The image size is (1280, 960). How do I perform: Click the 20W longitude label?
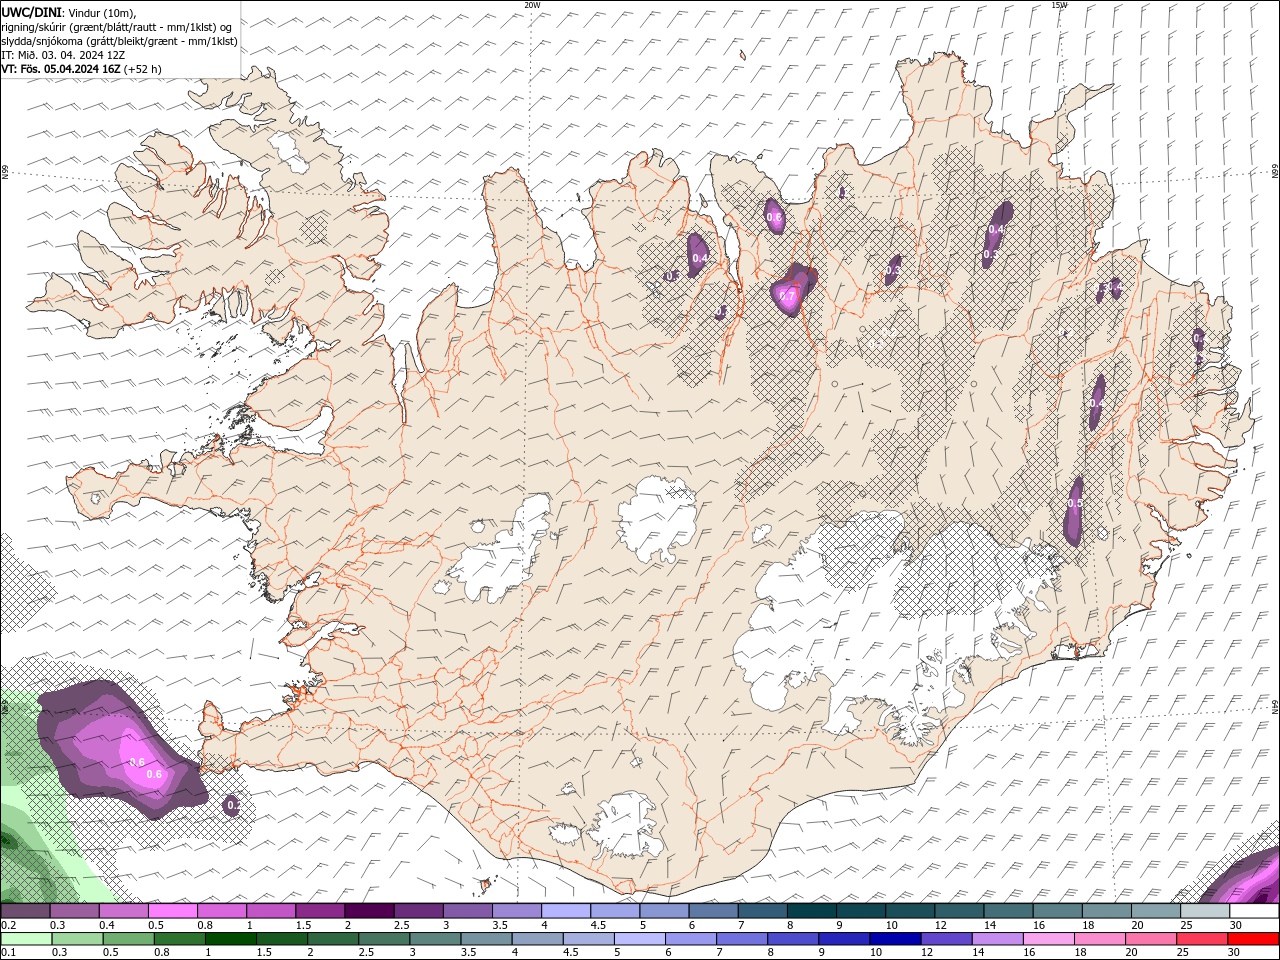point(532,5)
